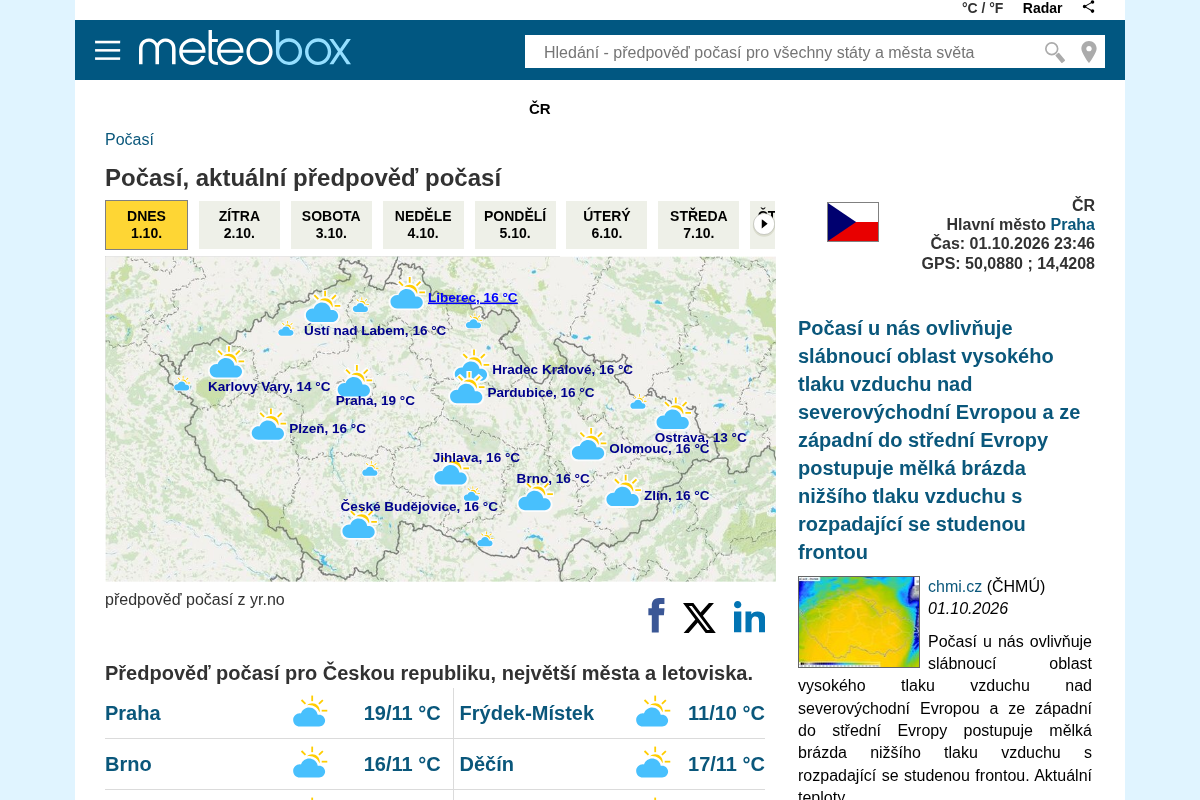The image size is (1200, 800).
Task: Toggle °C / °F units
Action: click(982, 8)
